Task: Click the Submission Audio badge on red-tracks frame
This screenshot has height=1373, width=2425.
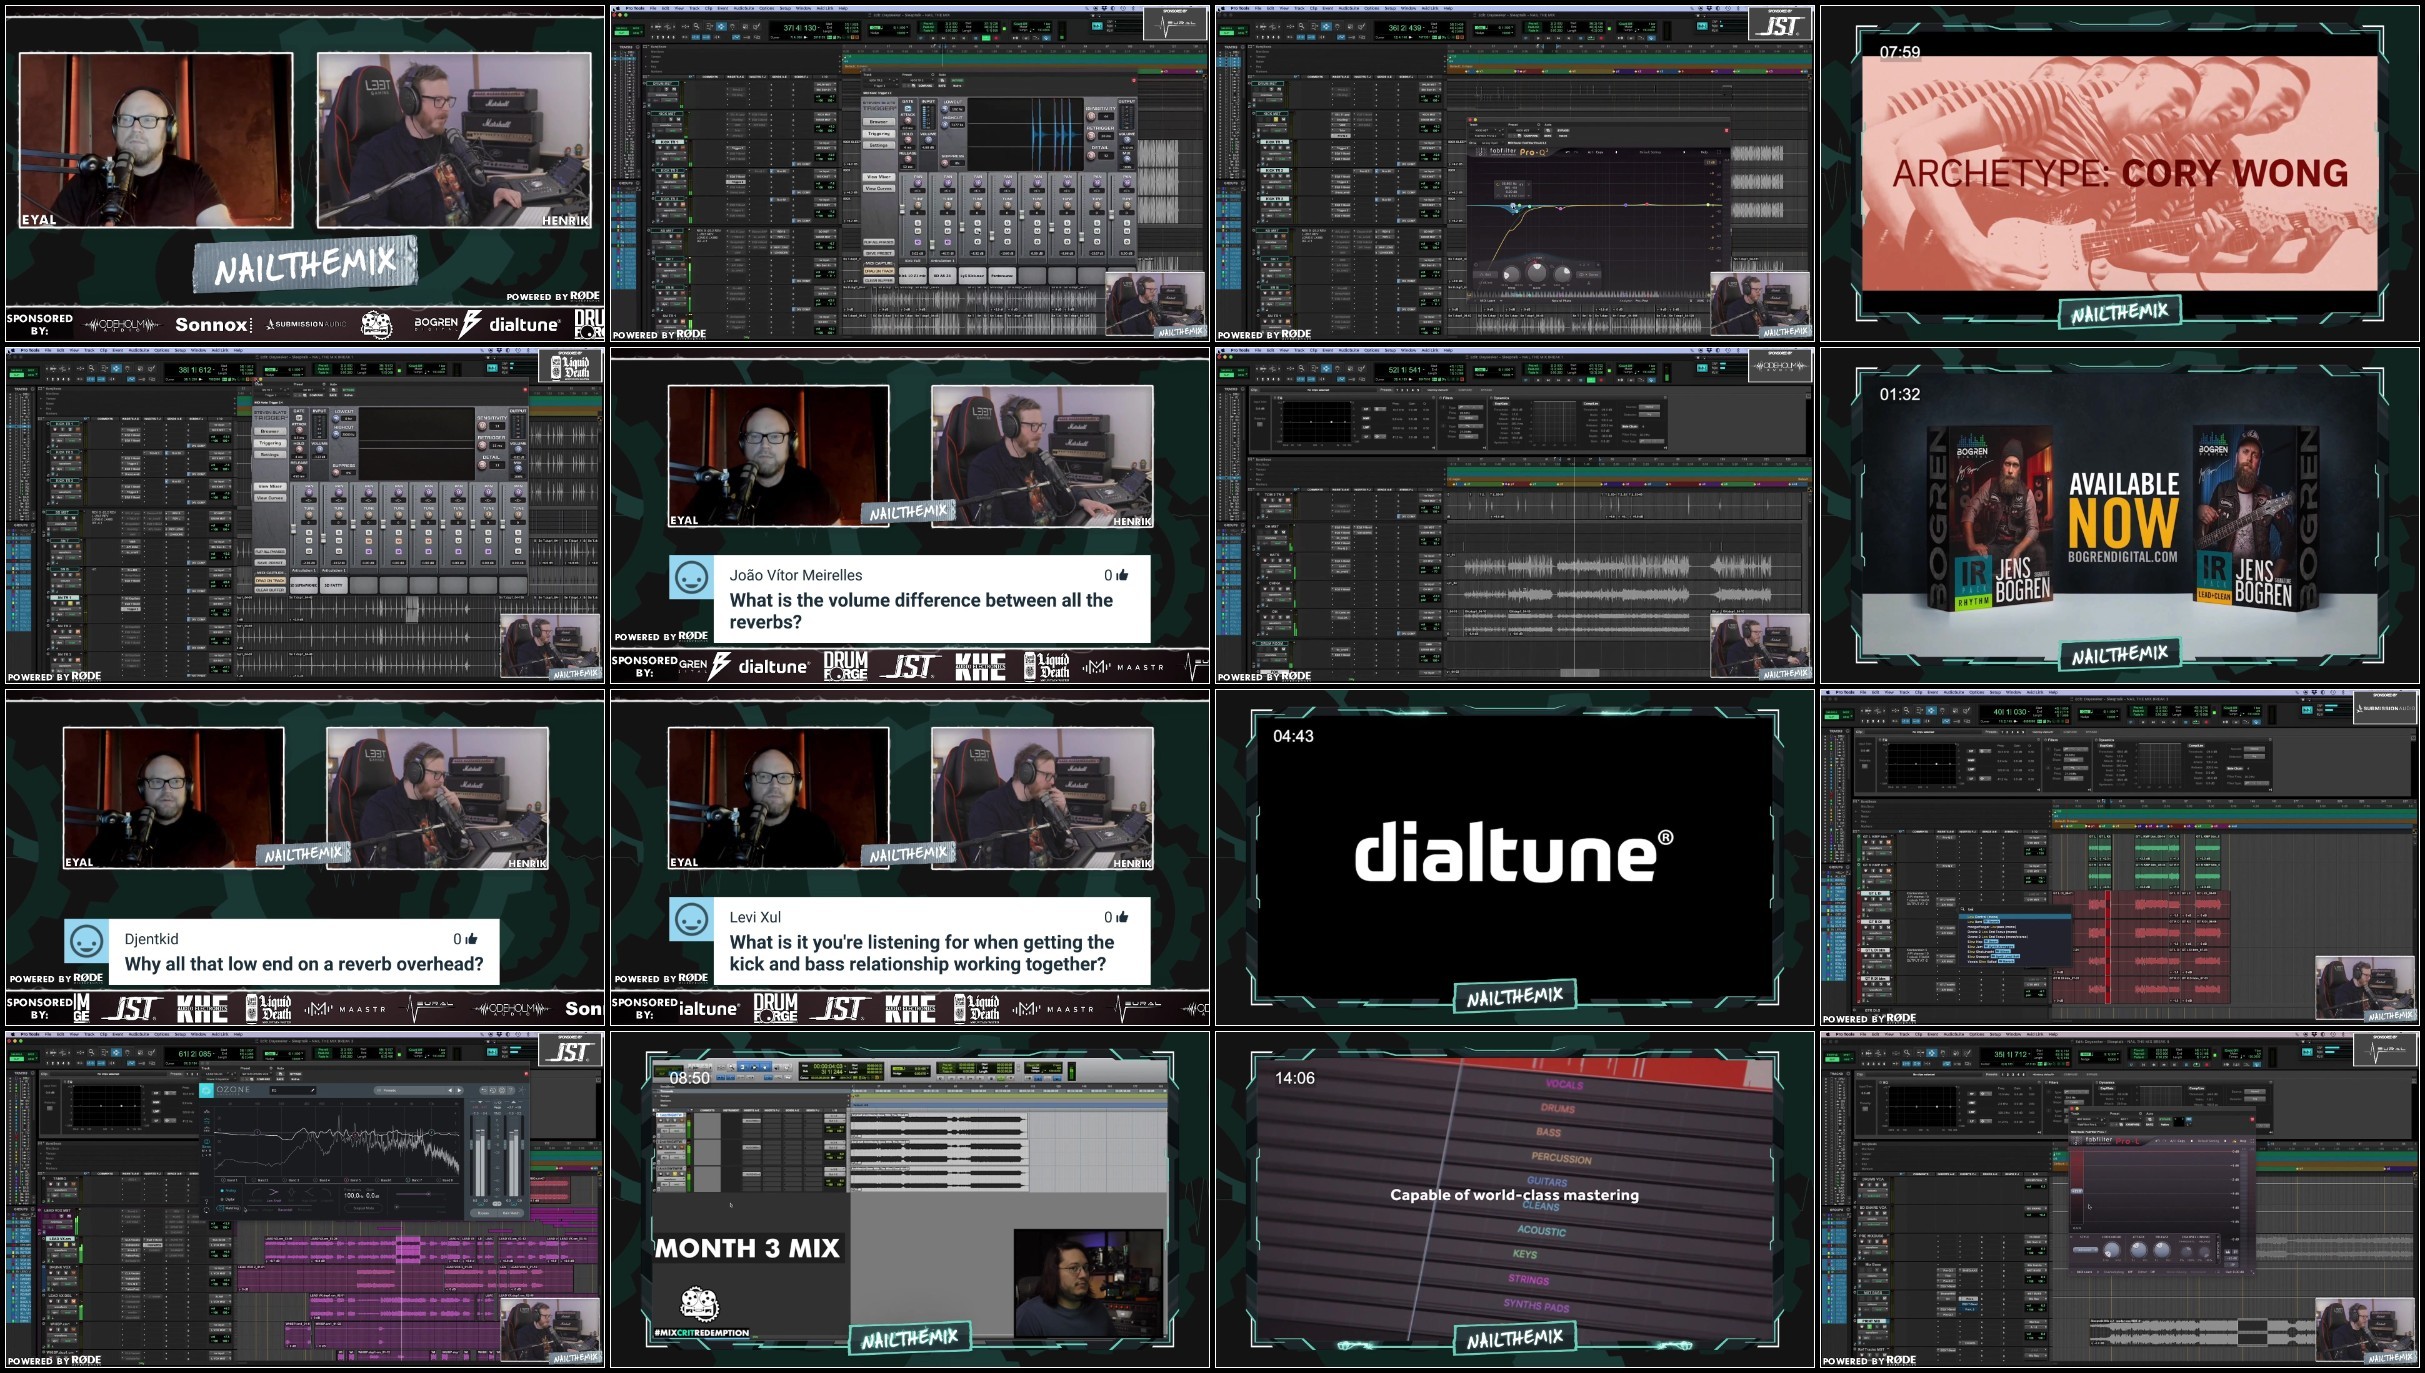Action: coord(2386,708)
